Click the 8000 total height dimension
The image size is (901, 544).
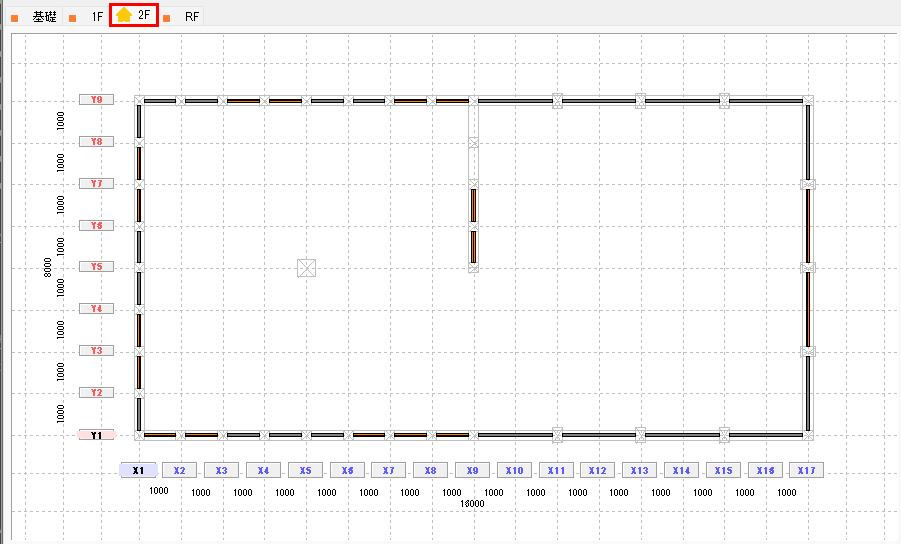[x=47, y=267]
